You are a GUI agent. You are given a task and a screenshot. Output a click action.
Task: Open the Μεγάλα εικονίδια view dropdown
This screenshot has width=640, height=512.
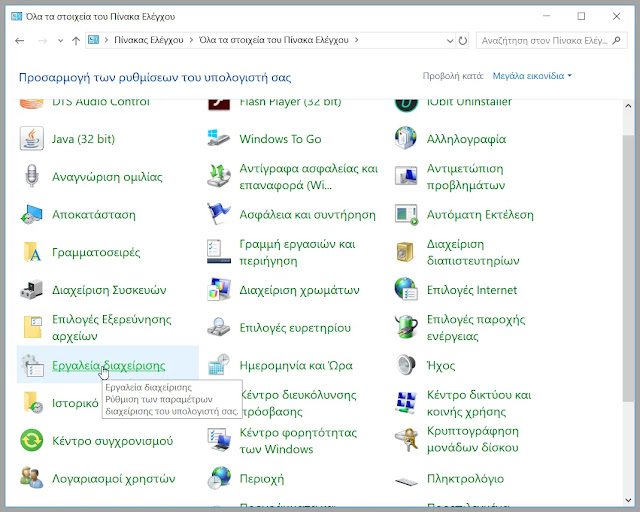532,76
